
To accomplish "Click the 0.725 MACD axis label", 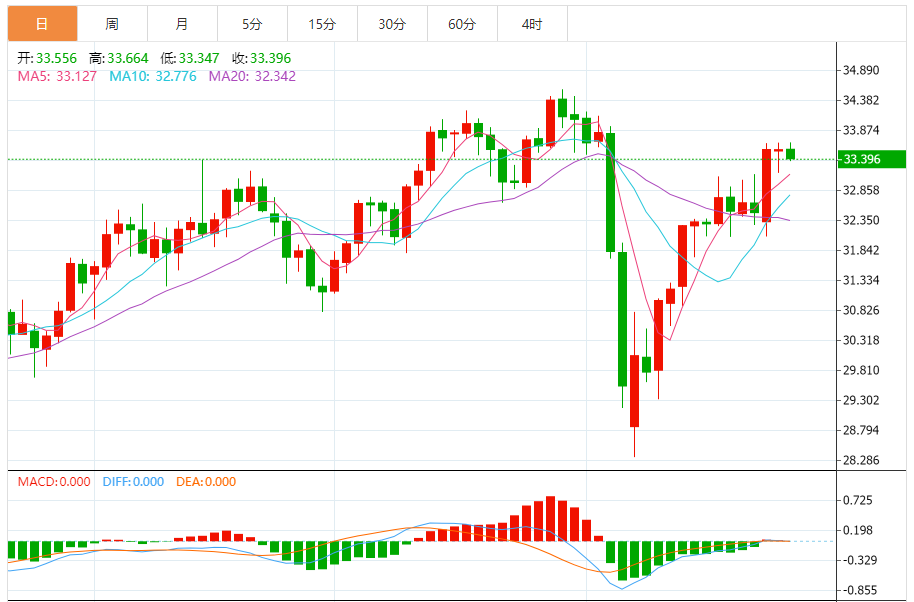I will click(x=858, y=500).
